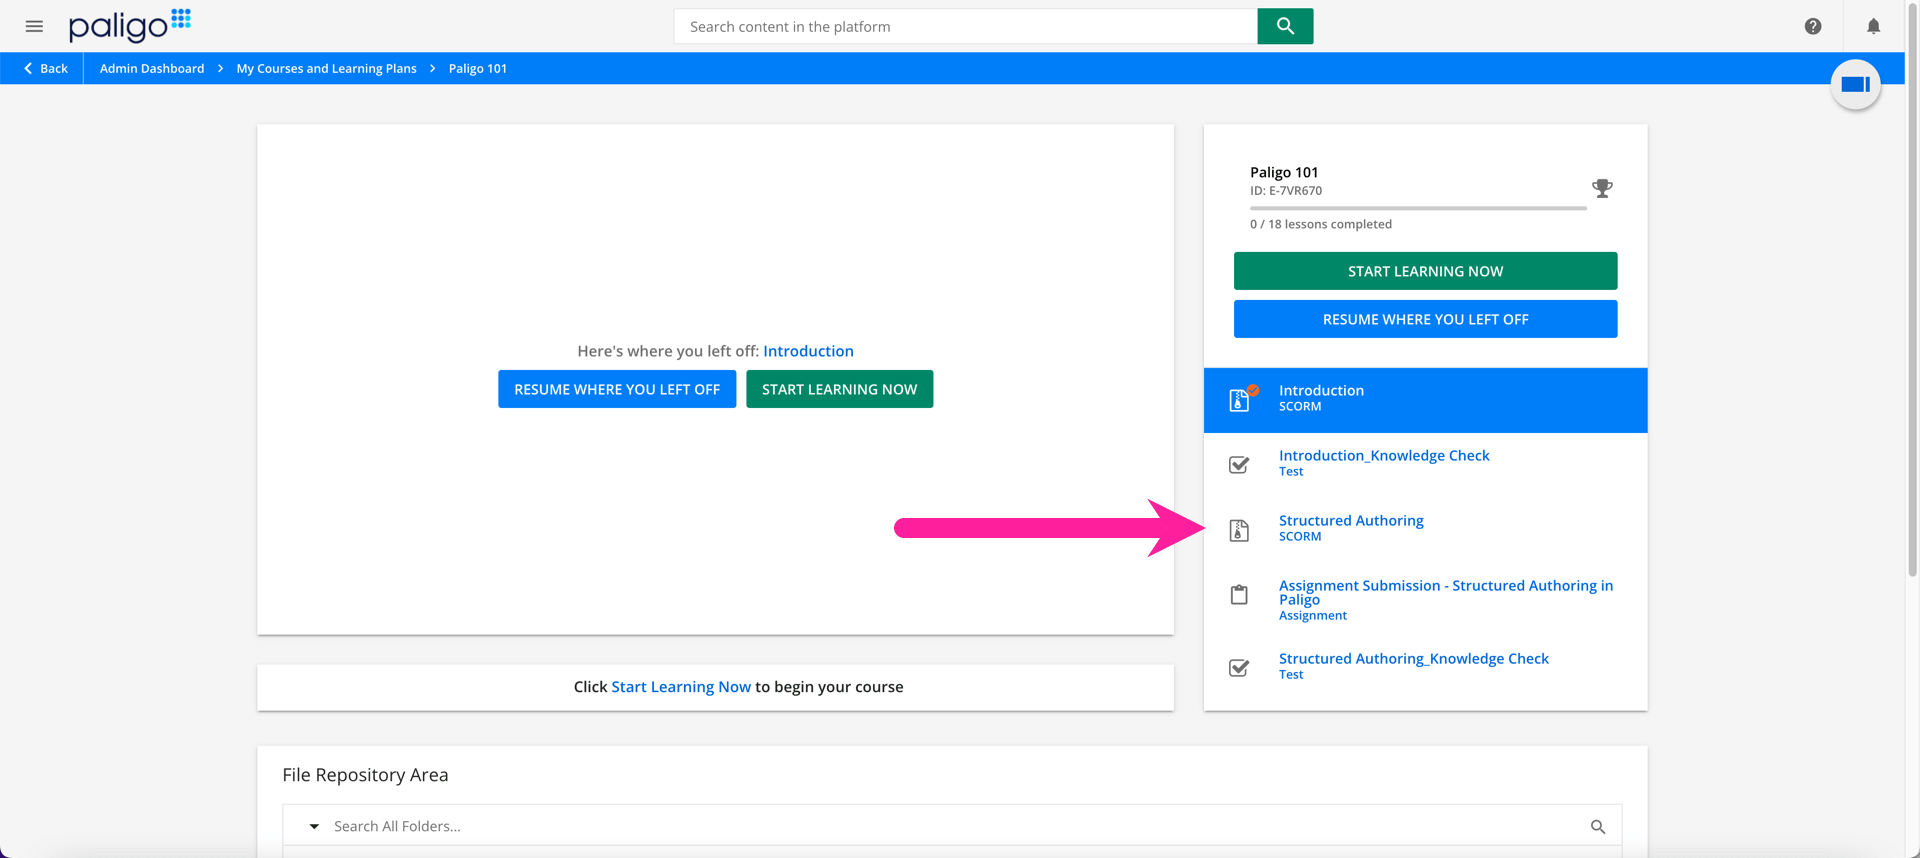The image size is (1920, 858).
Task: Go Back using the breadcrumb bar
Action: click(46, 68)
